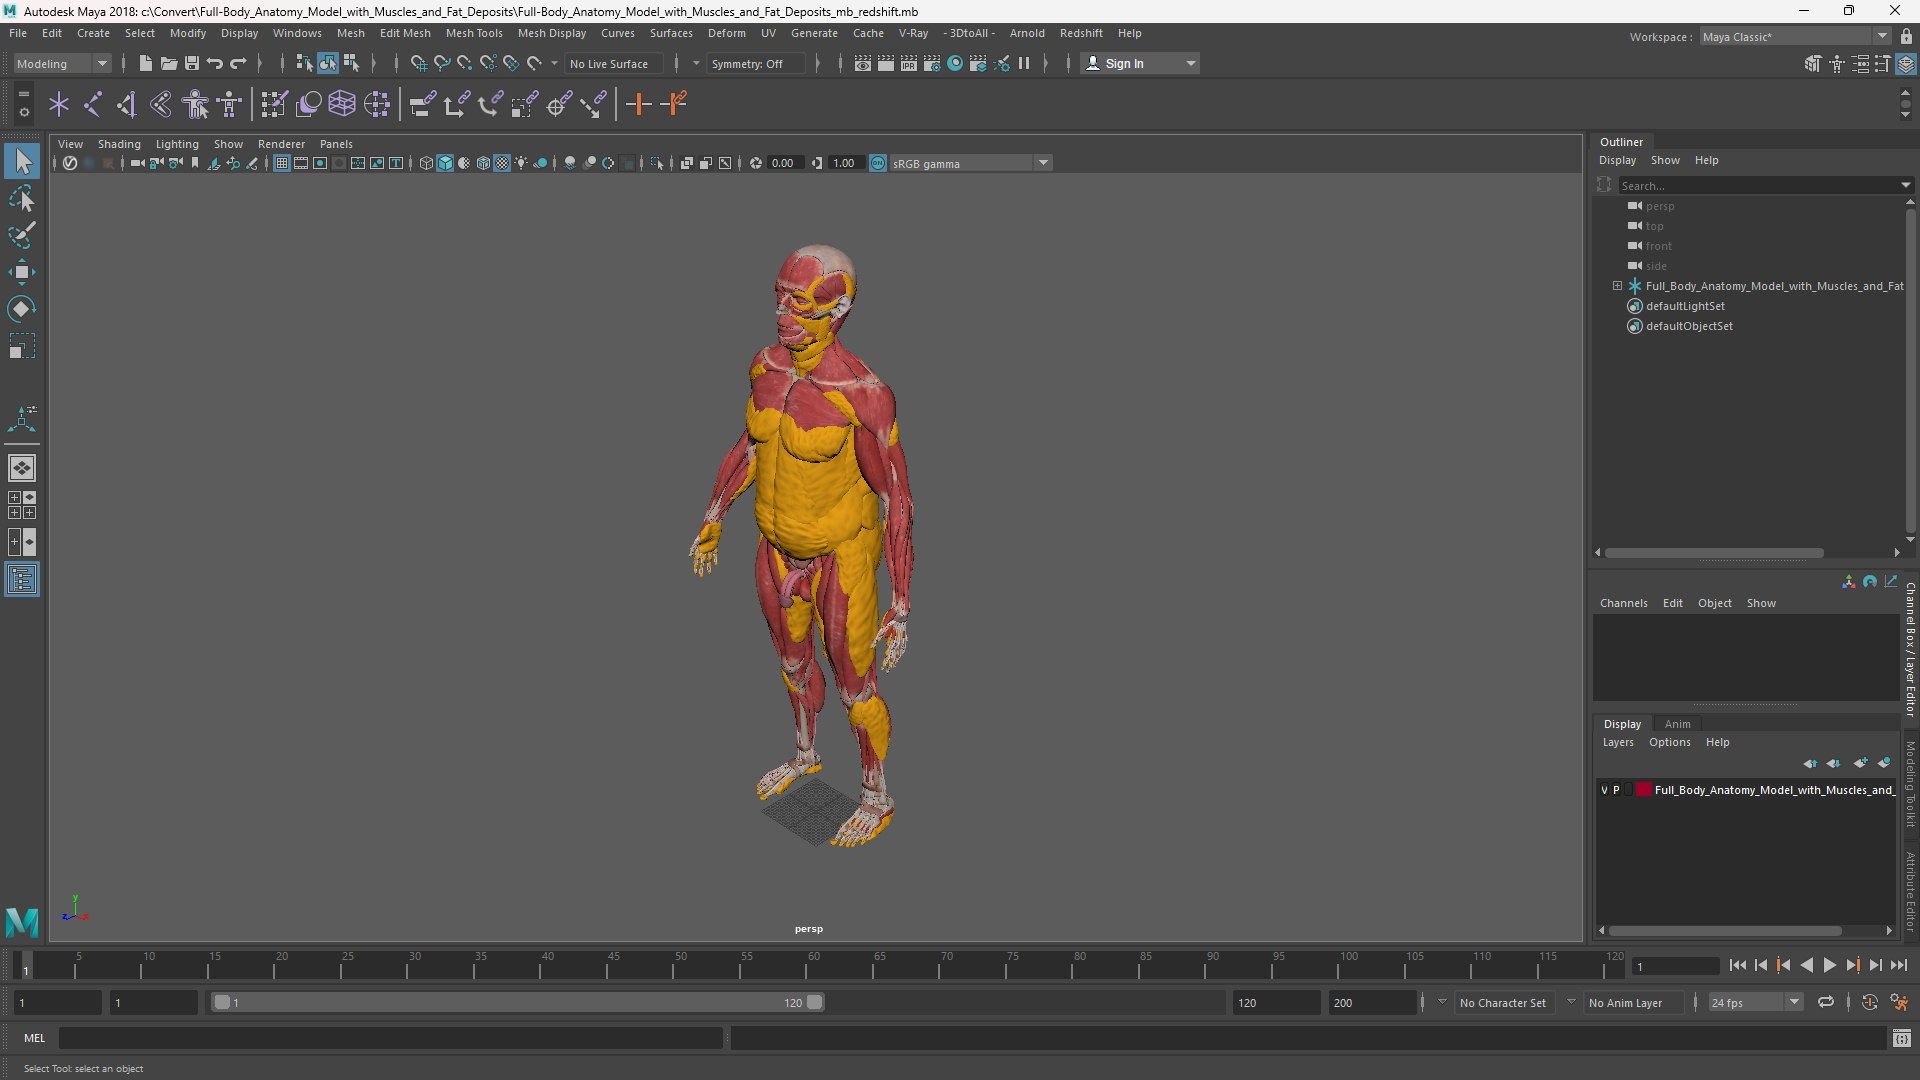Toggle use all lights in viewport
Image resolution: width=1920 pixels, height=1080 pixels.
point(521,163)
